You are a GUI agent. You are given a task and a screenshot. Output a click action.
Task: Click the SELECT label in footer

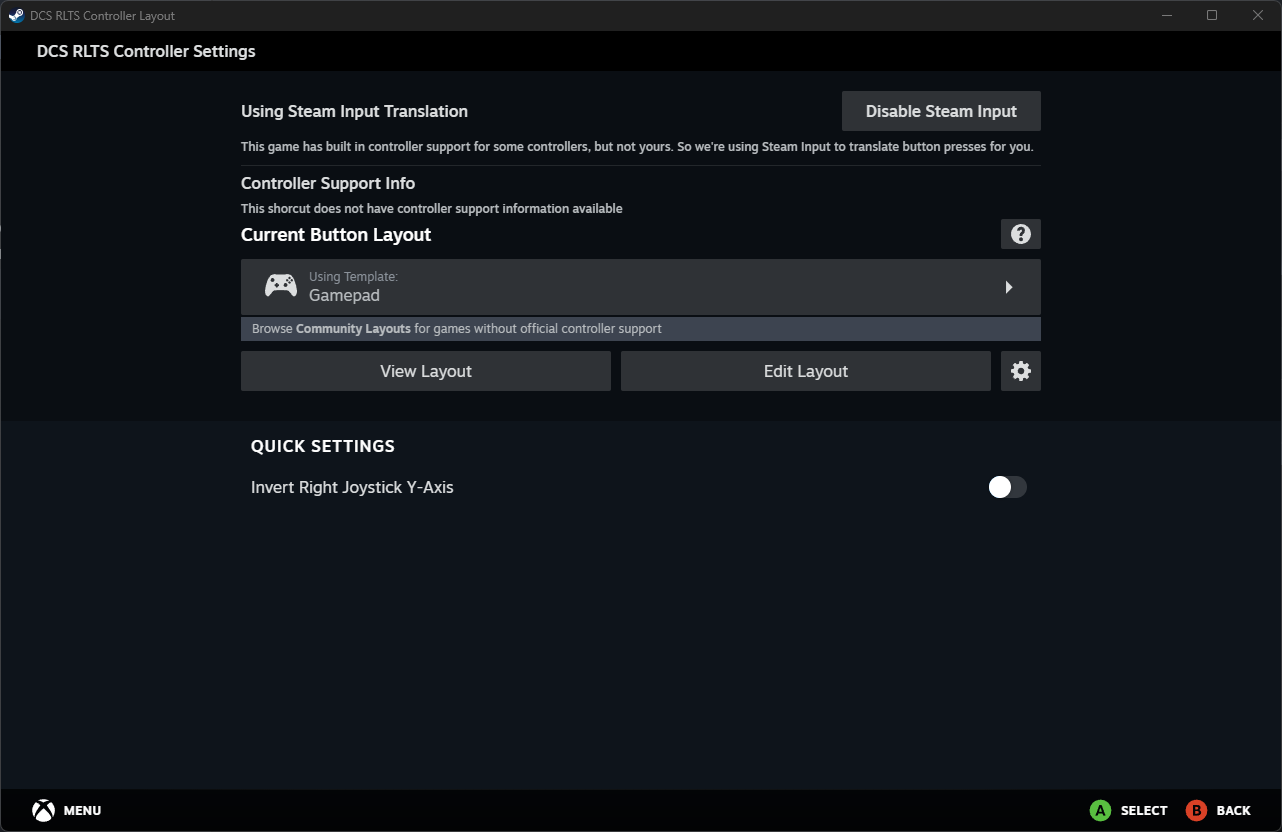point(1144,811)
